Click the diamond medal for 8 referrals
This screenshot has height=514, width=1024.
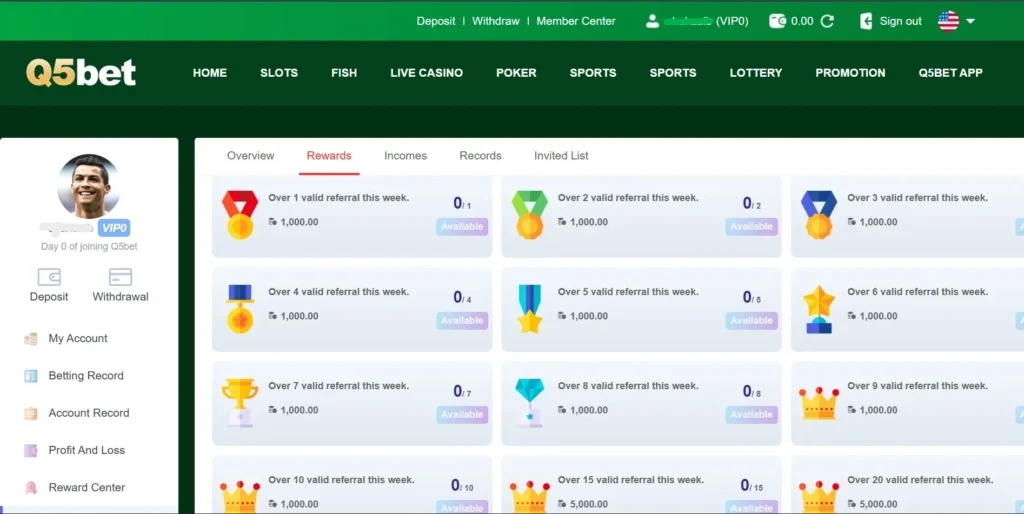(529, 402)
